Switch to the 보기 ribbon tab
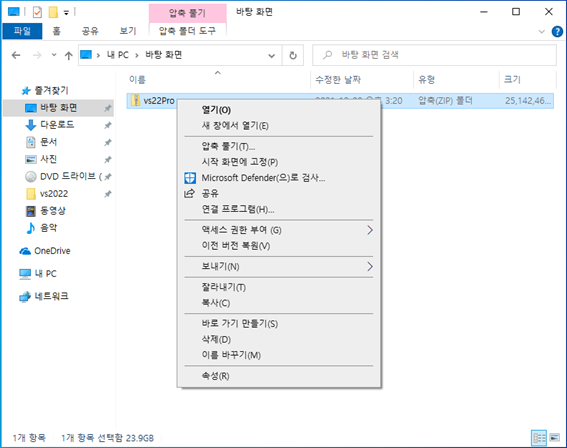 [128, 31]
